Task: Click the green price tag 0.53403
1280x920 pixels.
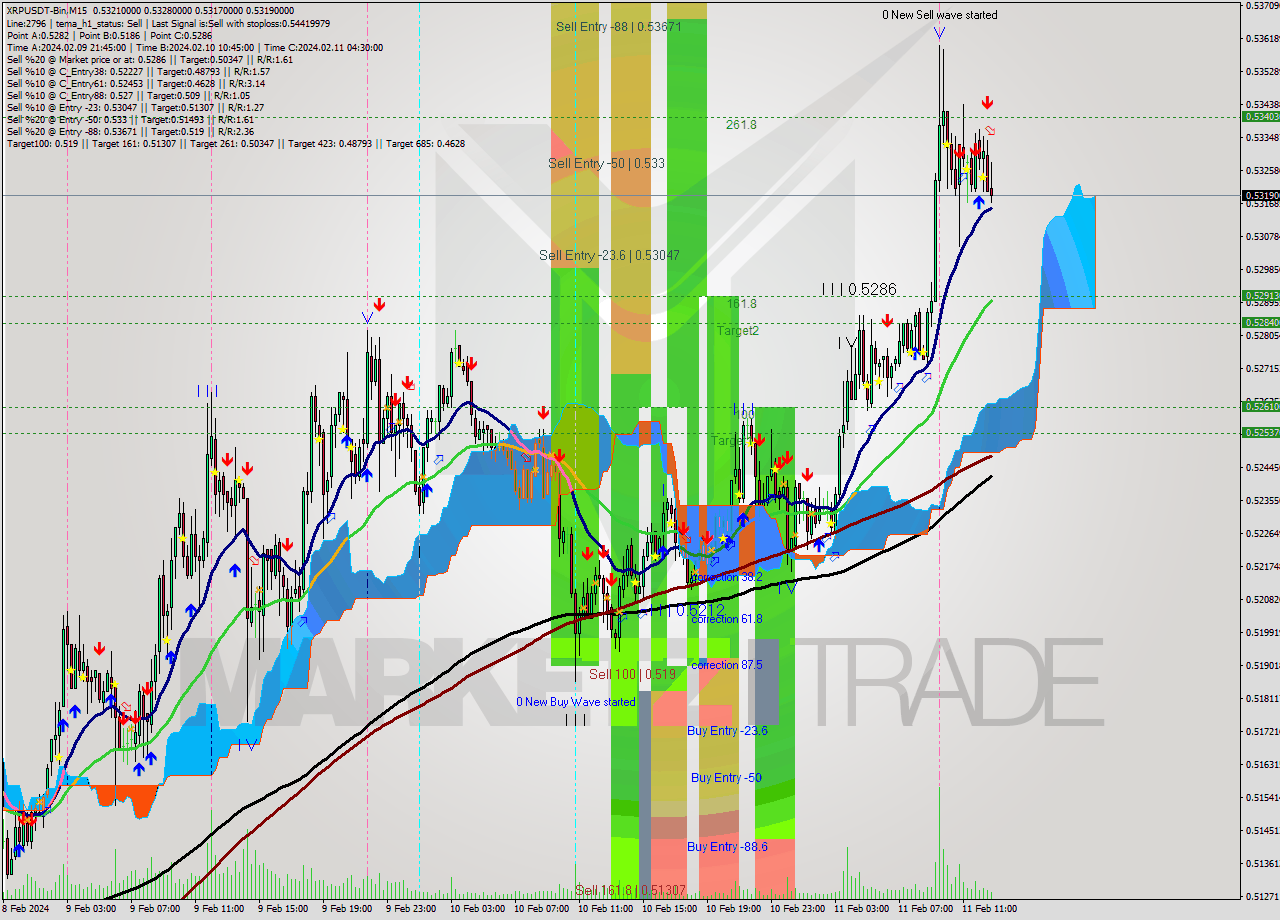Action: (1260, 116)
